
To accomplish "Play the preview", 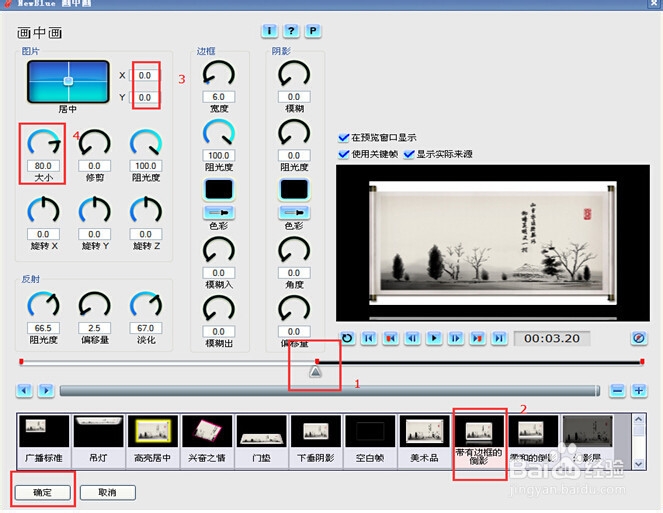I will pyautogui.click(x=434, y=338).
